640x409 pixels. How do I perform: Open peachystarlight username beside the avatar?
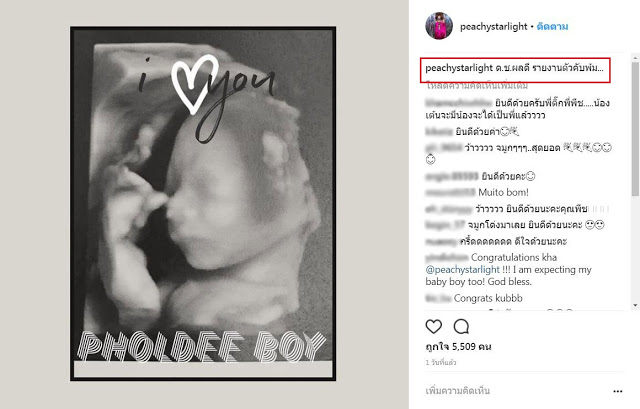click(495, 25)
